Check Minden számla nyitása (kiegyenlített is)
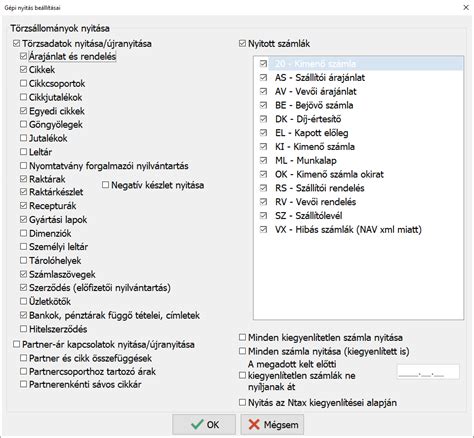The image size is (474, 438). [x=242, y=351]
